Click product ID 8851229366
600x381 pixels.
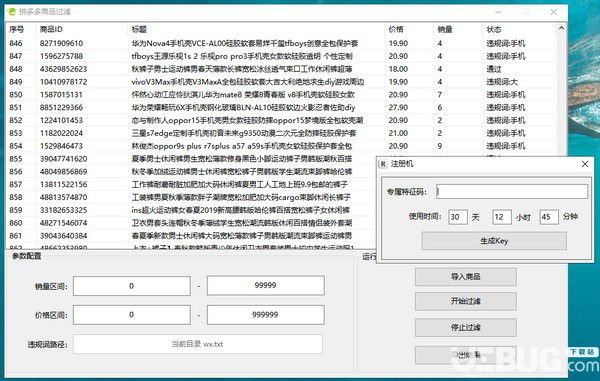point(61,108)
